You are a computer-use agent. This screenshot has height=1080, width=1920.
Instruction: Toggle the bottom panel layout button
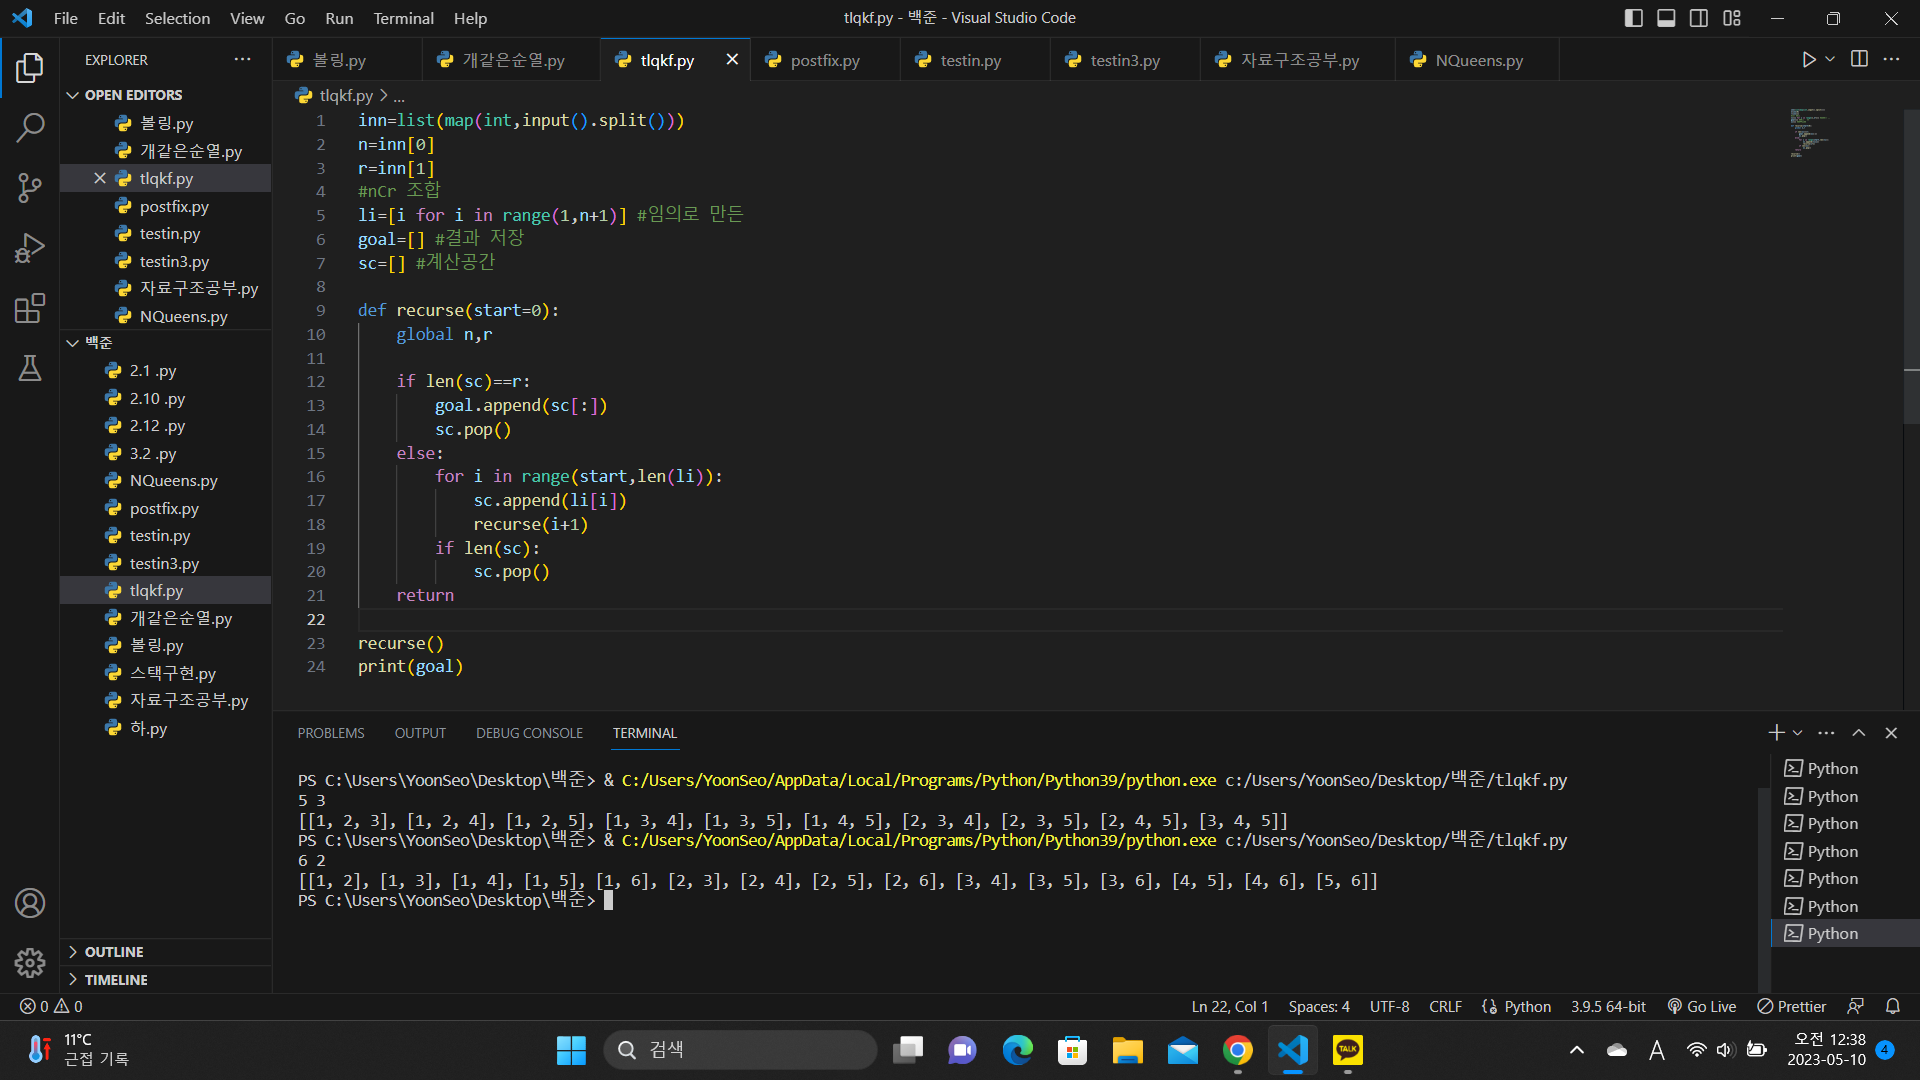(1666, 18)
